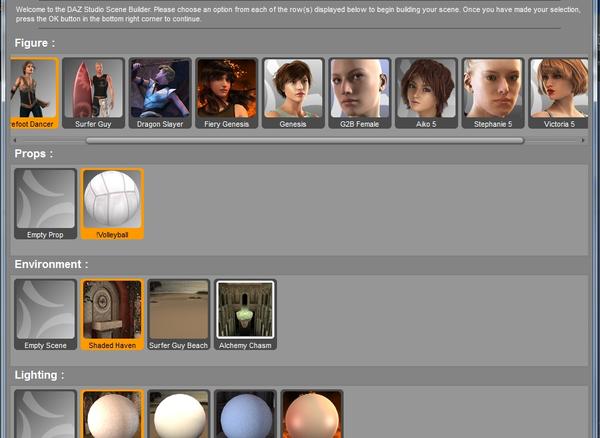Choose the Surfer Guy figure
Image resolution: width=600 pixels, height=438 pixels.
(93, 93)
